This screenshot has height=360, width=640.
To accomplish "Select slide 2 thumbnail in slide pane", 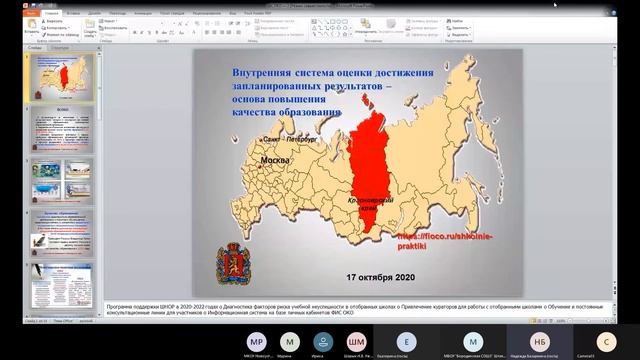I will (62, 129).
